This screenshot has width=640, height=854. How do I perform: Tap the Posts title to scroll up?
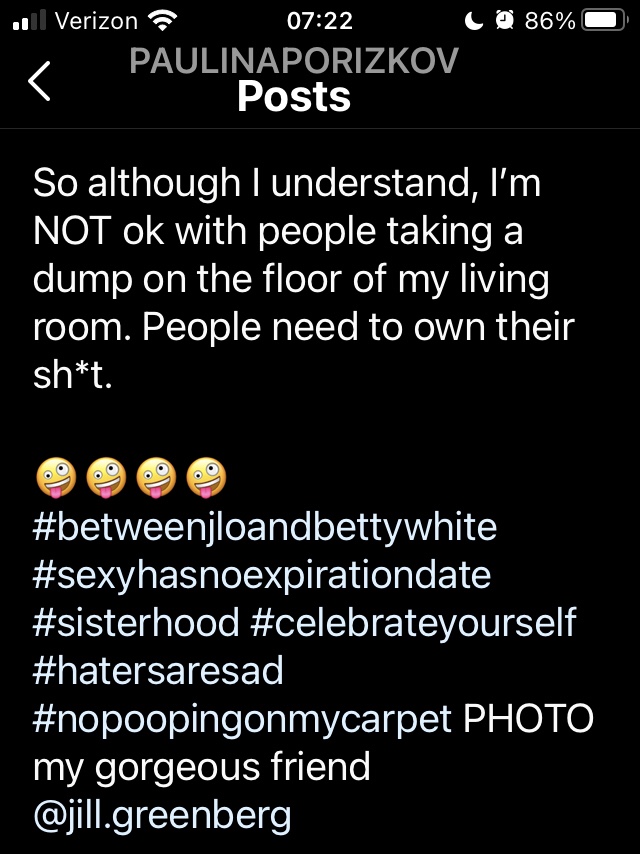click(x=294, y=97)
